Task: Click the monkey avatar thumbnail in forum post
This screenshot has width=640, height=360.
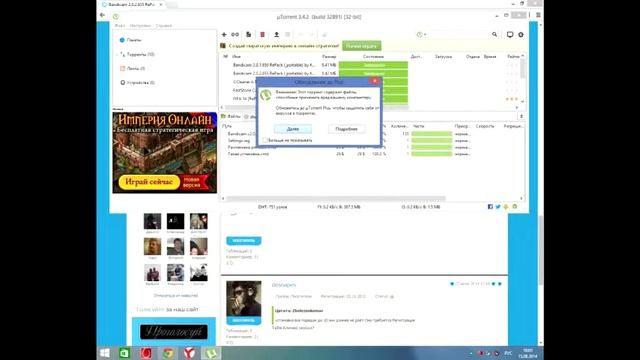Action: pos(244,298)
